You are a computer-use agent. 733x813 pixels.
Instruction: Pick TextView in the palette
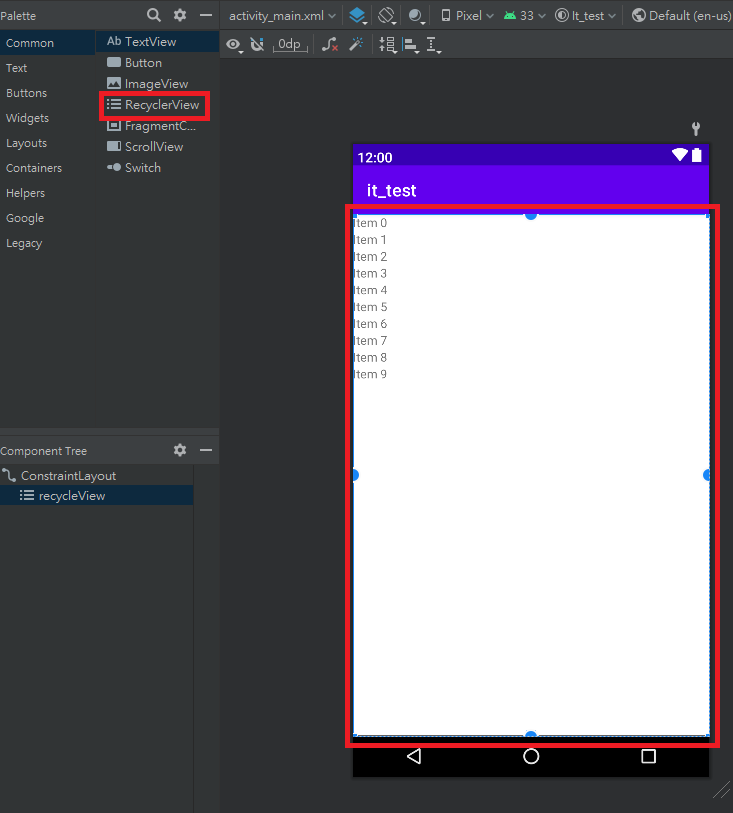[x=158, y=41]
